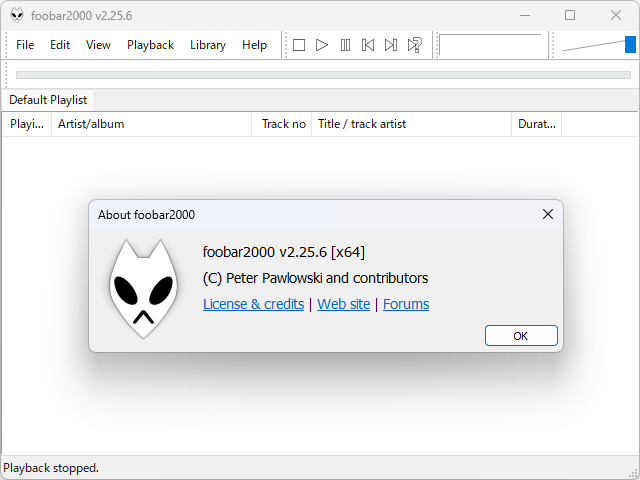
Task: Click the seekbar progress track
Action: coord(323,75)
